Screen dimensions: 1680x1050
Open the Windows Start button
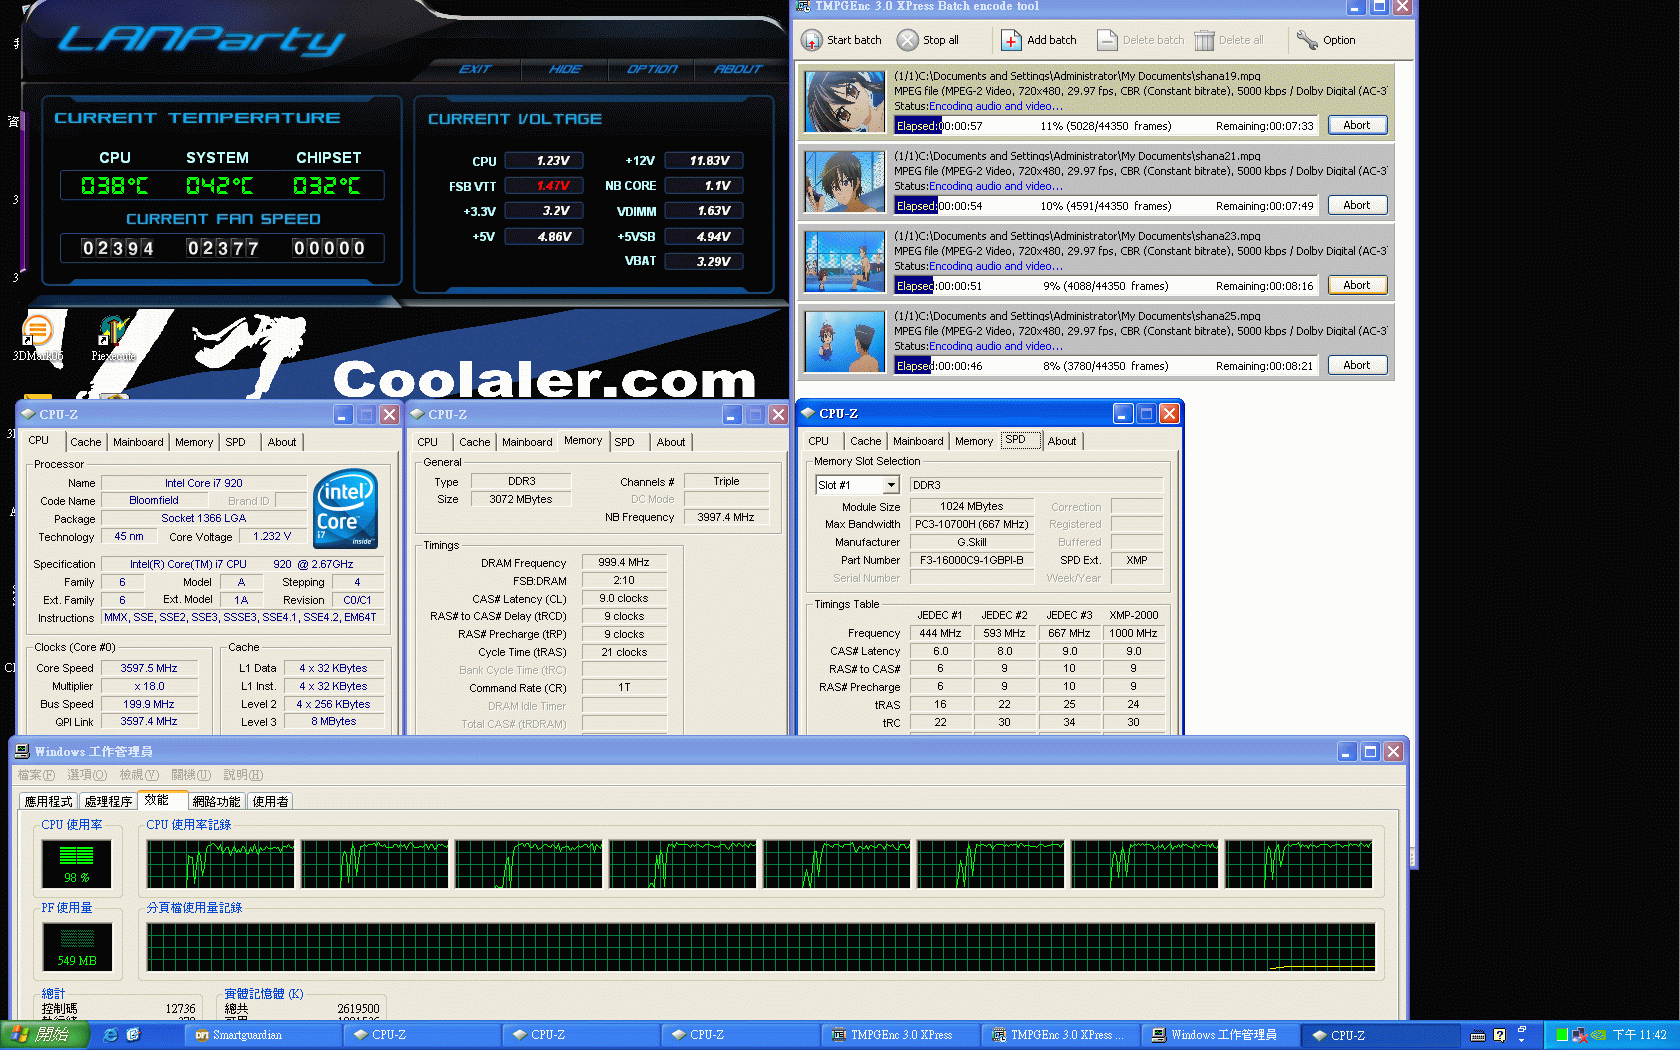point(45,1035)
